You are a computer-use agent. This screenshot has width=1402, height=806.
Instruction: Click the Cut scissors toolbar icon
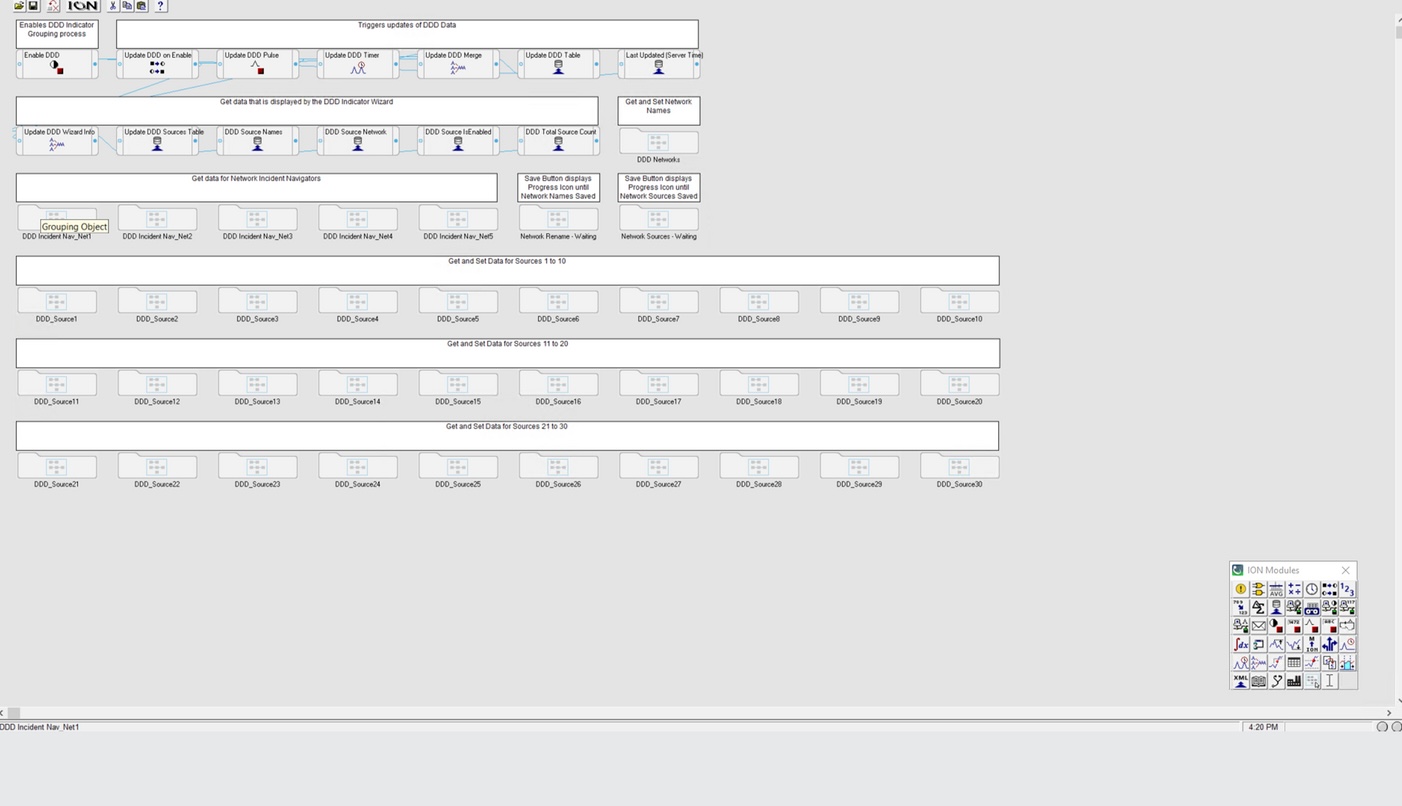(x=113, y=6)
